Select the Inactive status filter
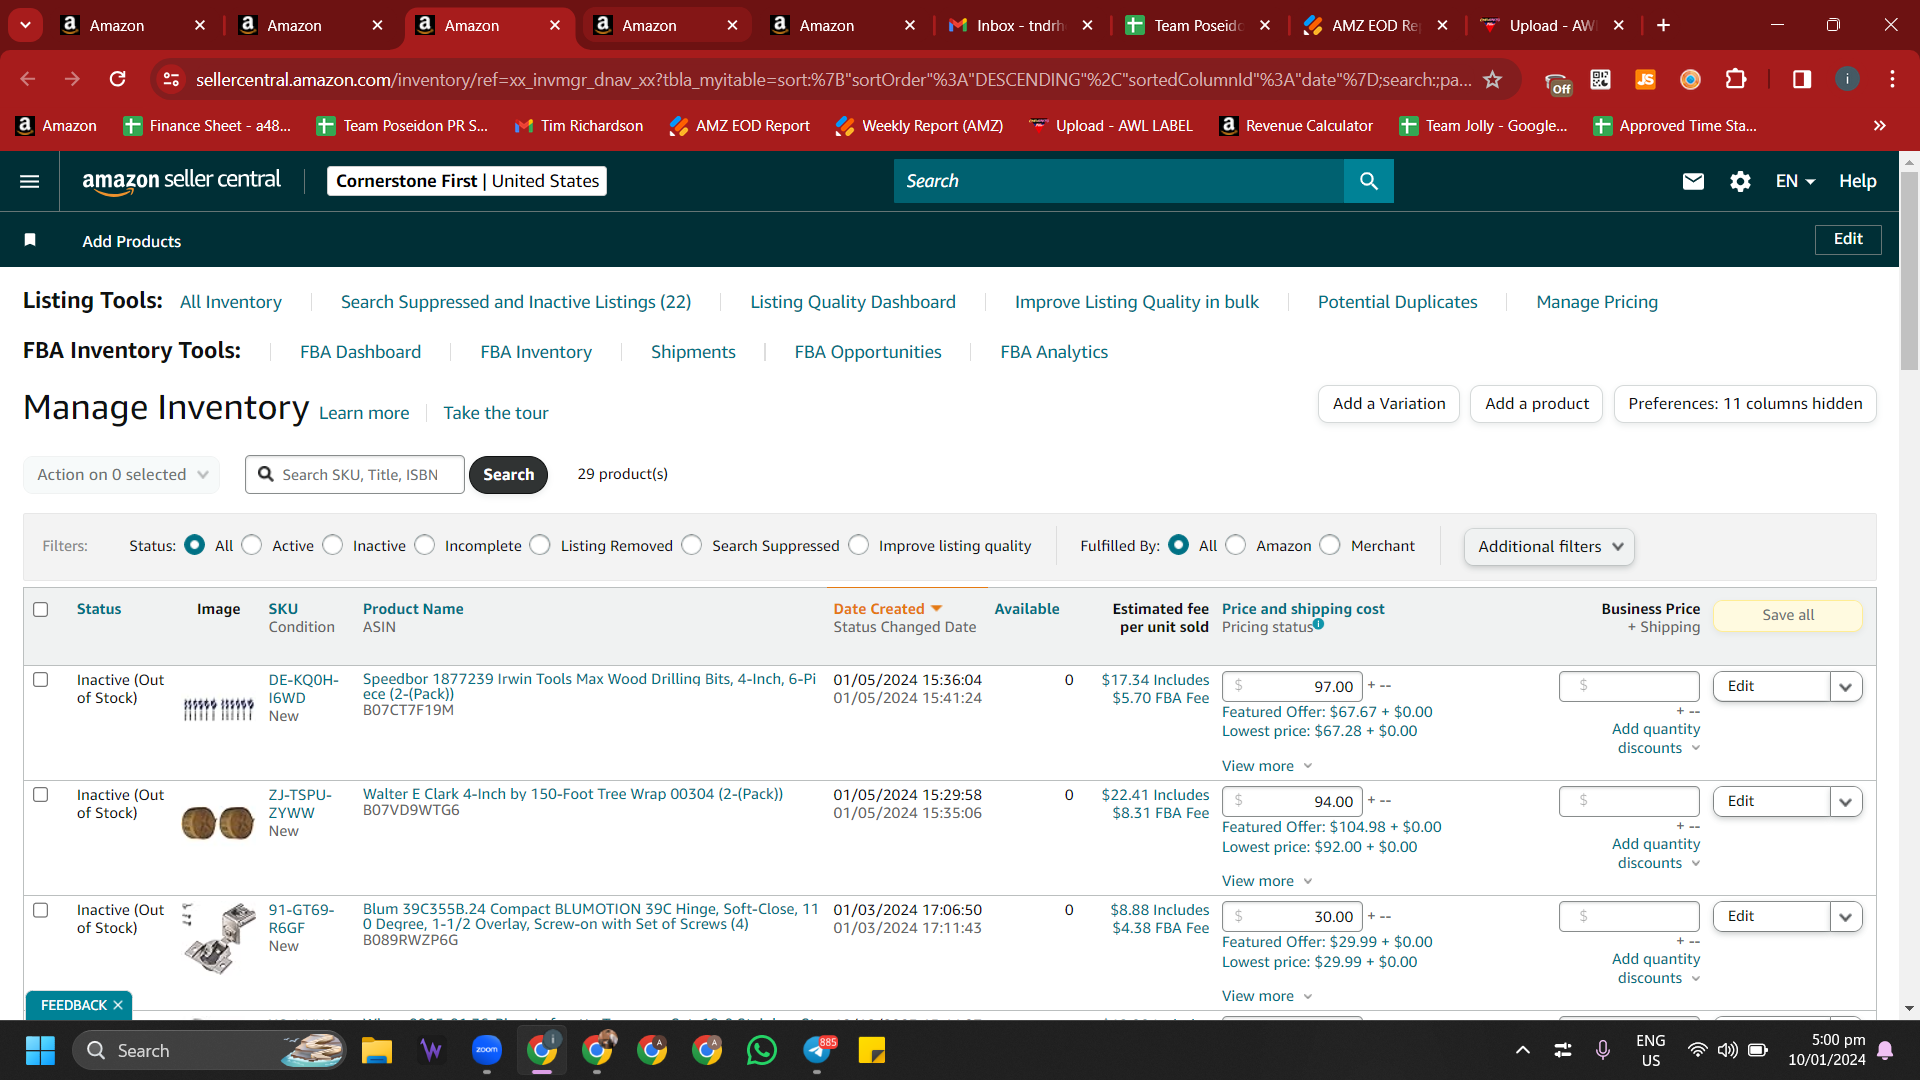This screenshot has height=1080, width=1920. (333, 545)
